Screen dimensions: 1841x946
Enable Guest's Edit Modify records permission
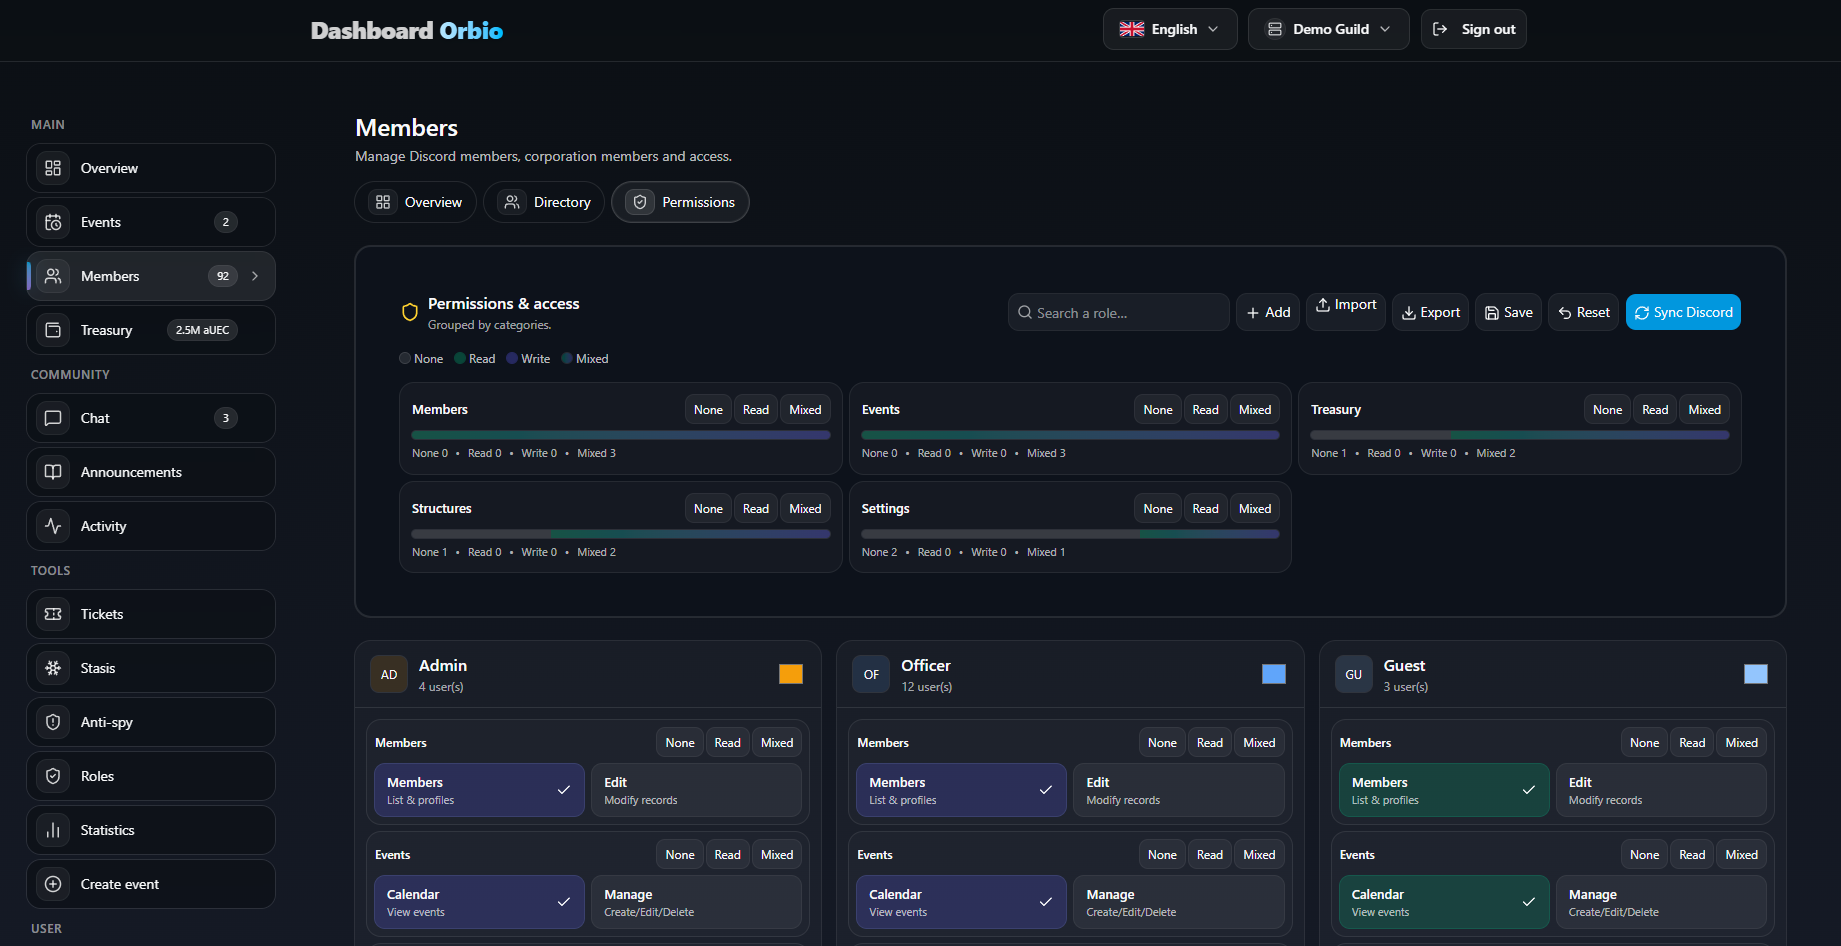click(x=1660, y=790)
